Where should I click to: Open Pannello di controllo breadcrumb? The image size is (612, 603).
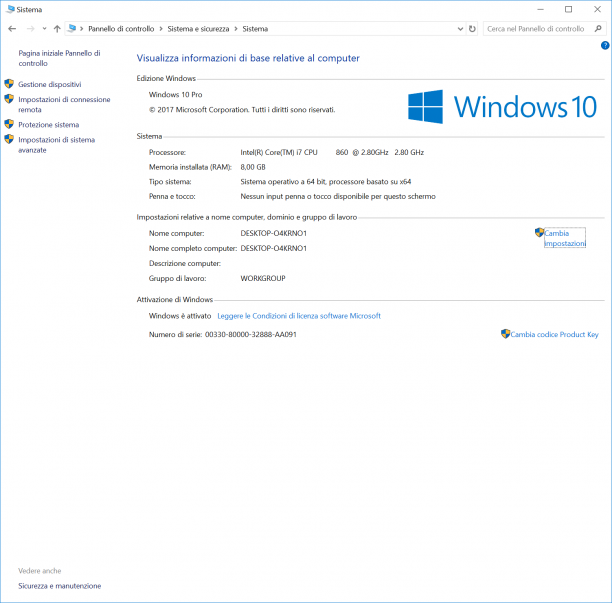coord(121,29)
